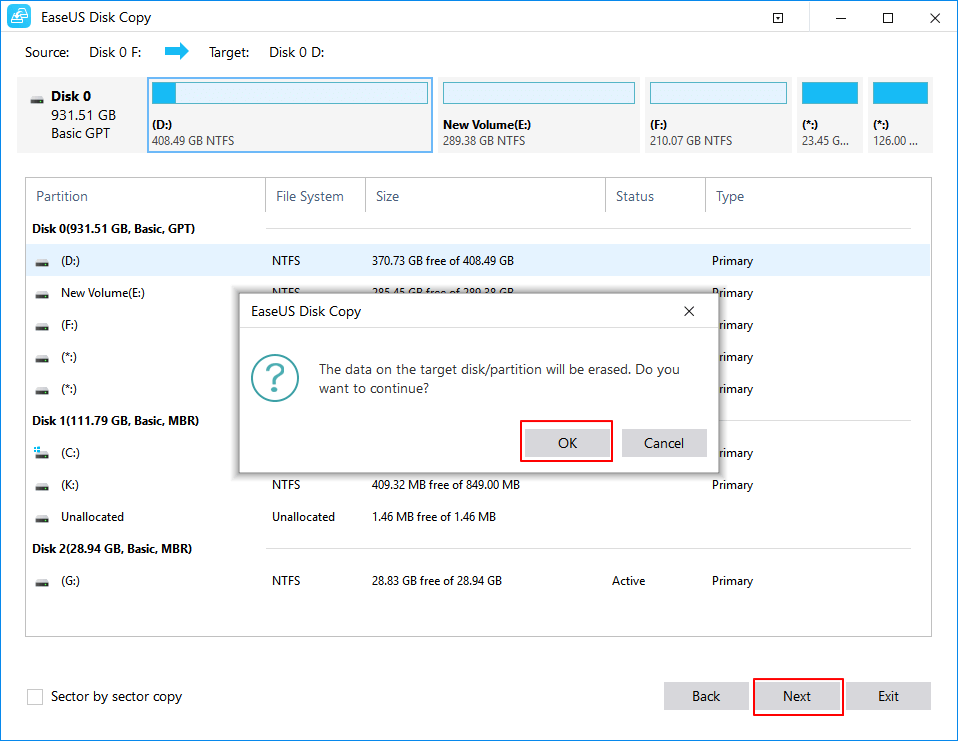The image size is (958, 741).
Task: Click Disk 1(111.79 GB, Basic, MBR) group header
Action: tap(115, 420)
